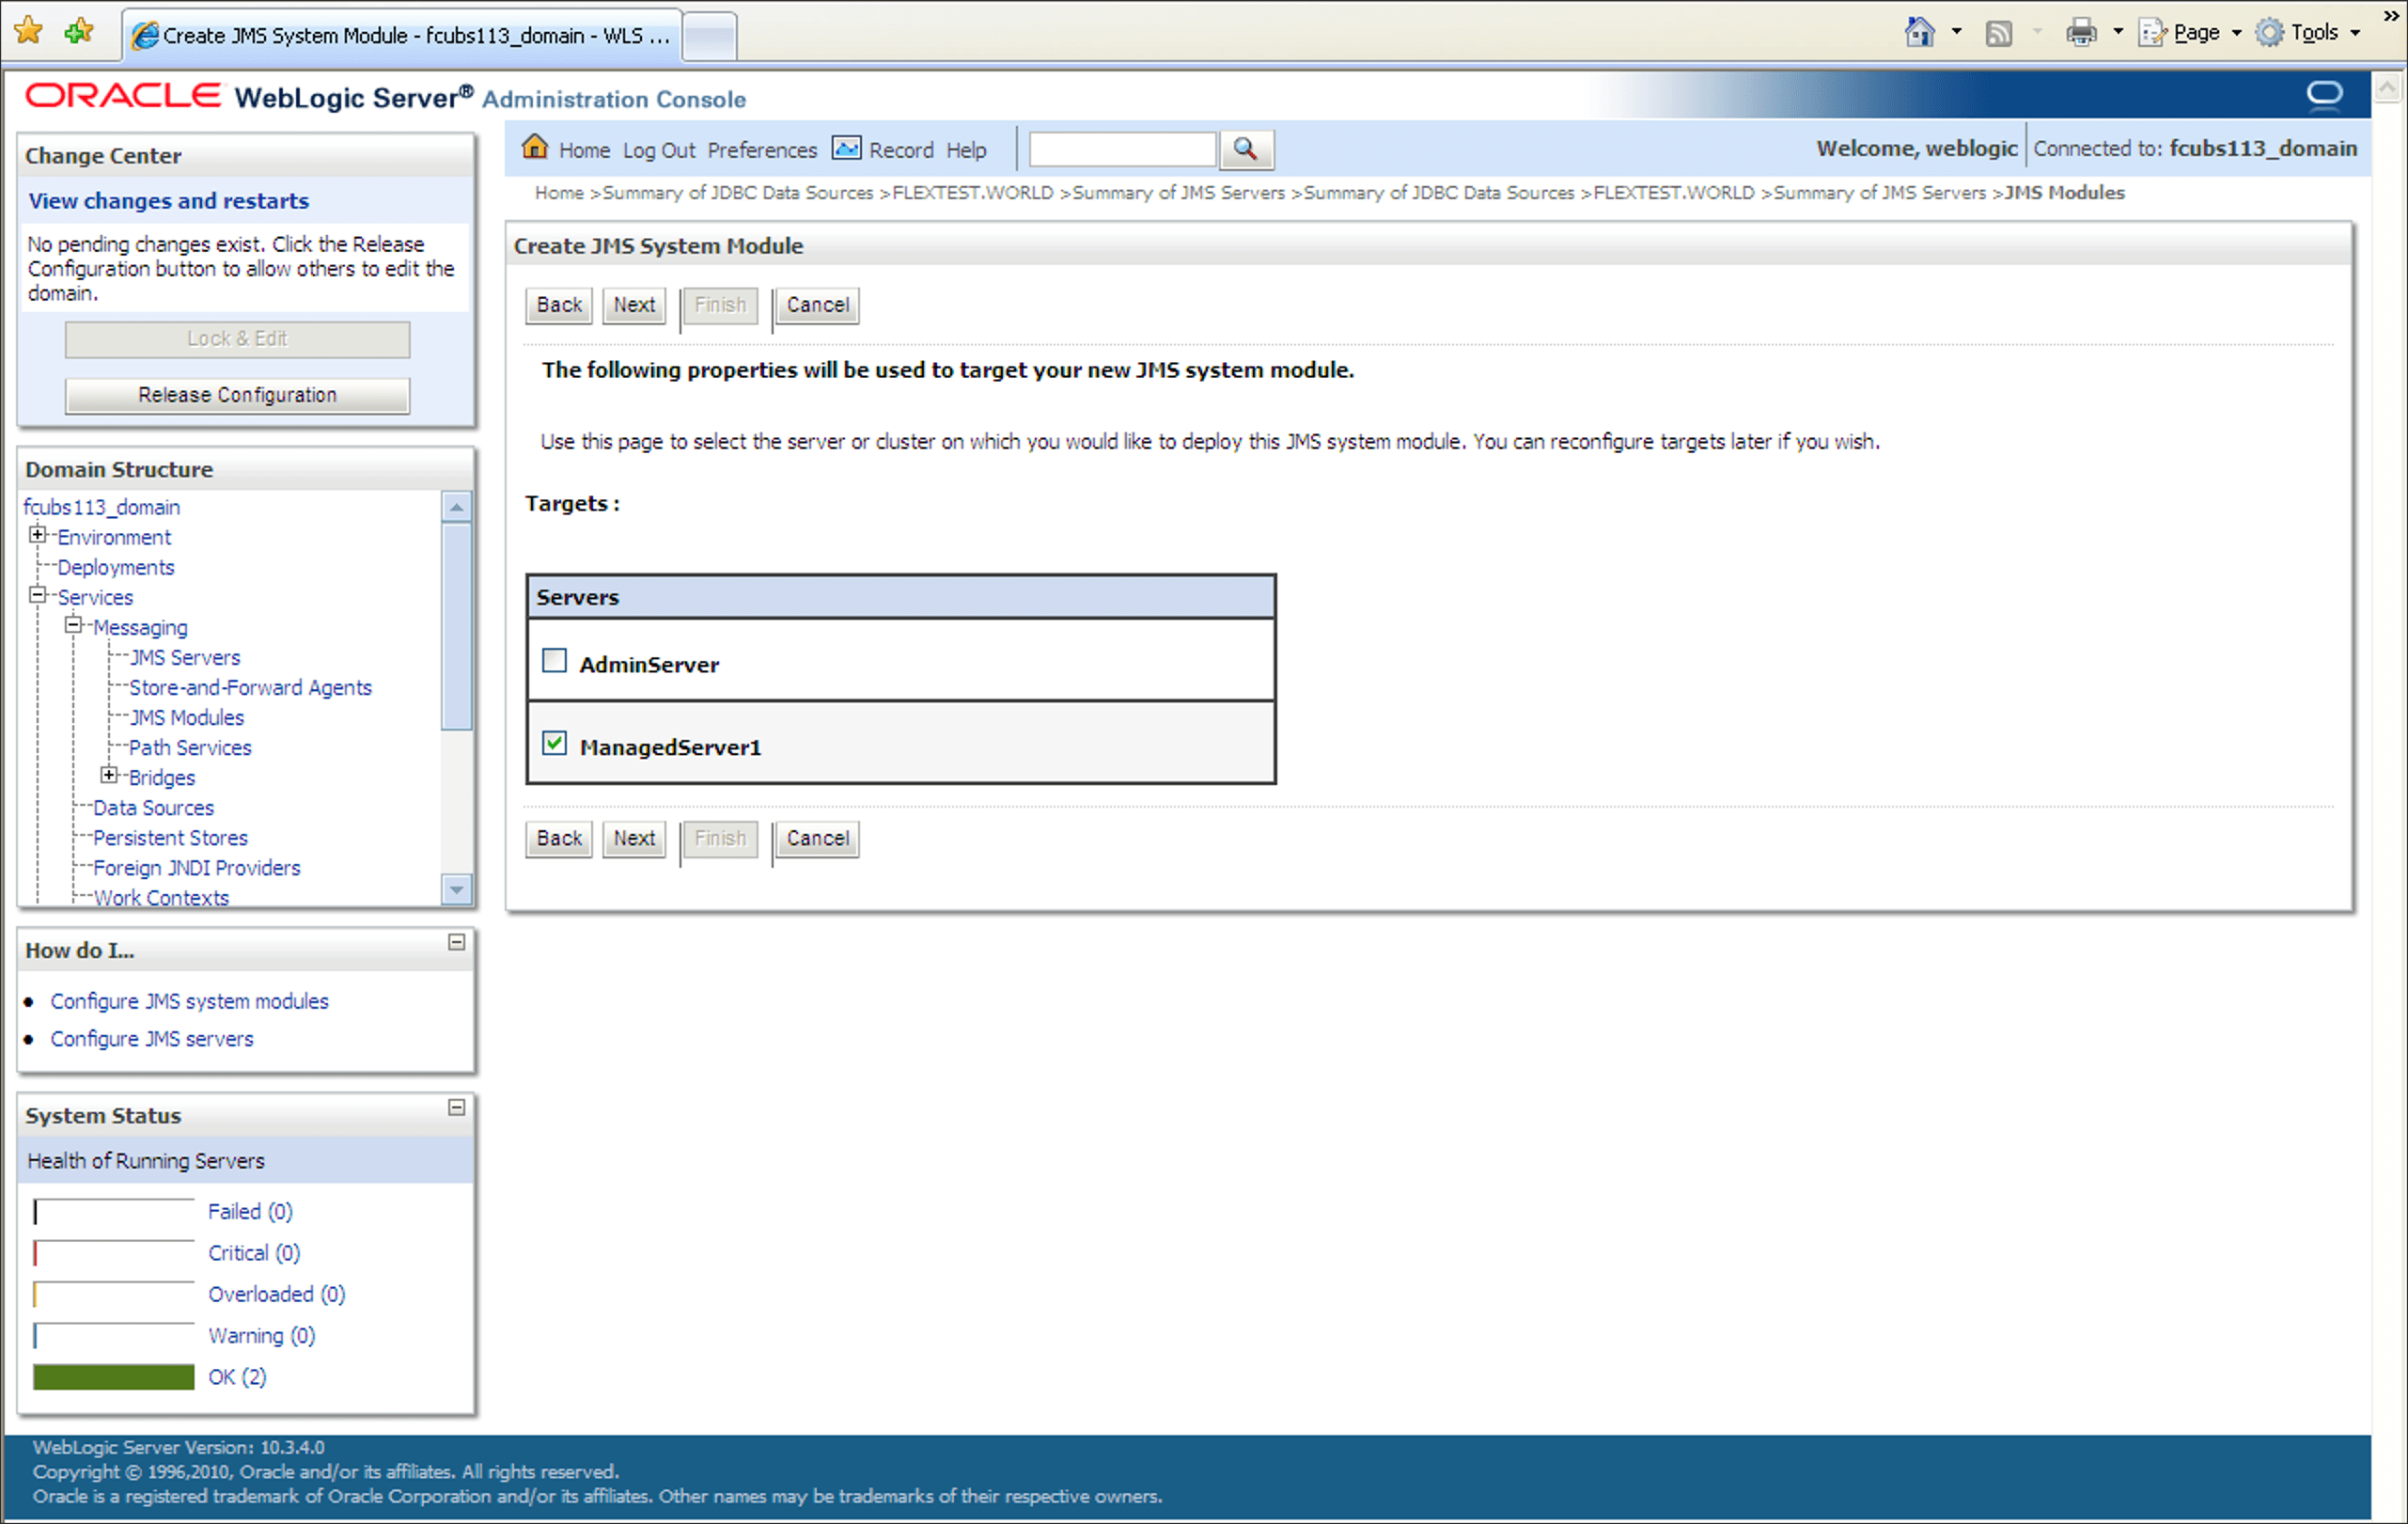Expand the Bridges tree node

point(110,775)
